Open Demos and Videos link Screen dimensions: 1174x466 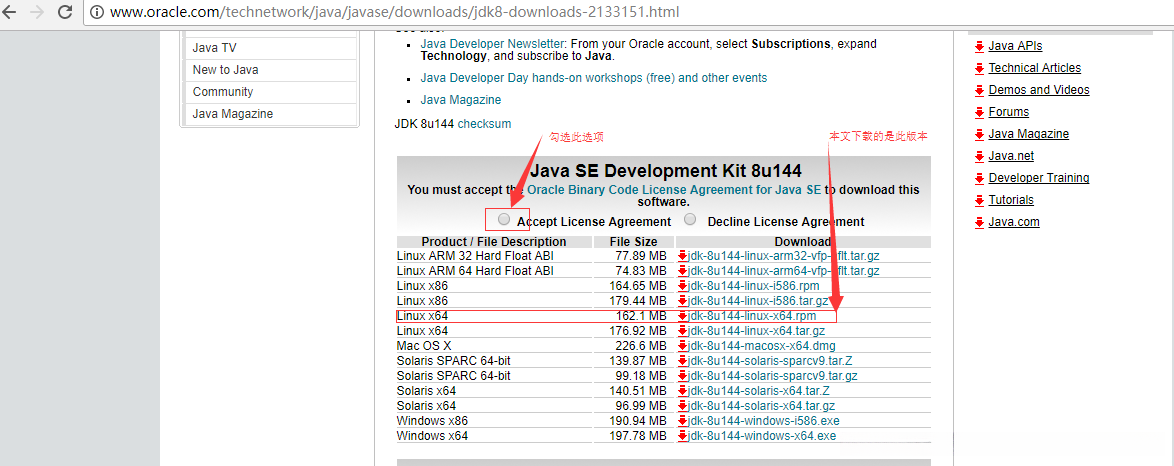tap(1038, 90)
